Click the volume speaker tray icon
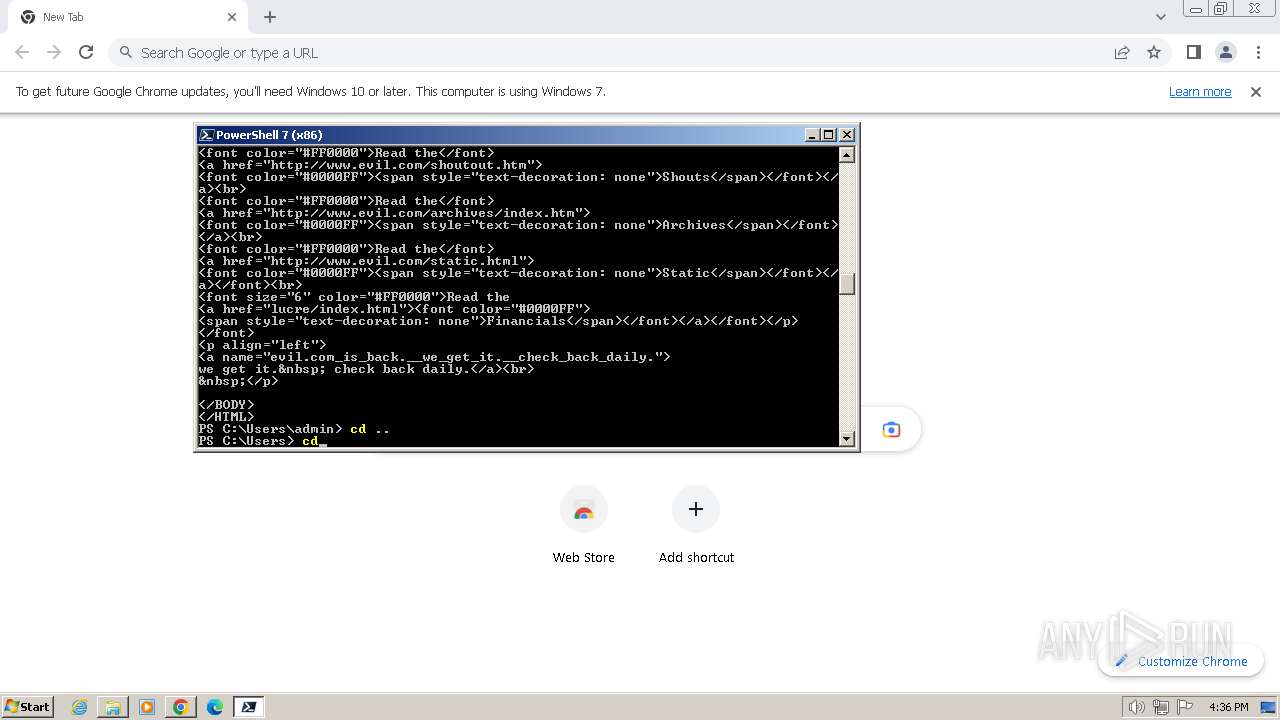The image size is (1280, 720). [x=1136, y=707]
